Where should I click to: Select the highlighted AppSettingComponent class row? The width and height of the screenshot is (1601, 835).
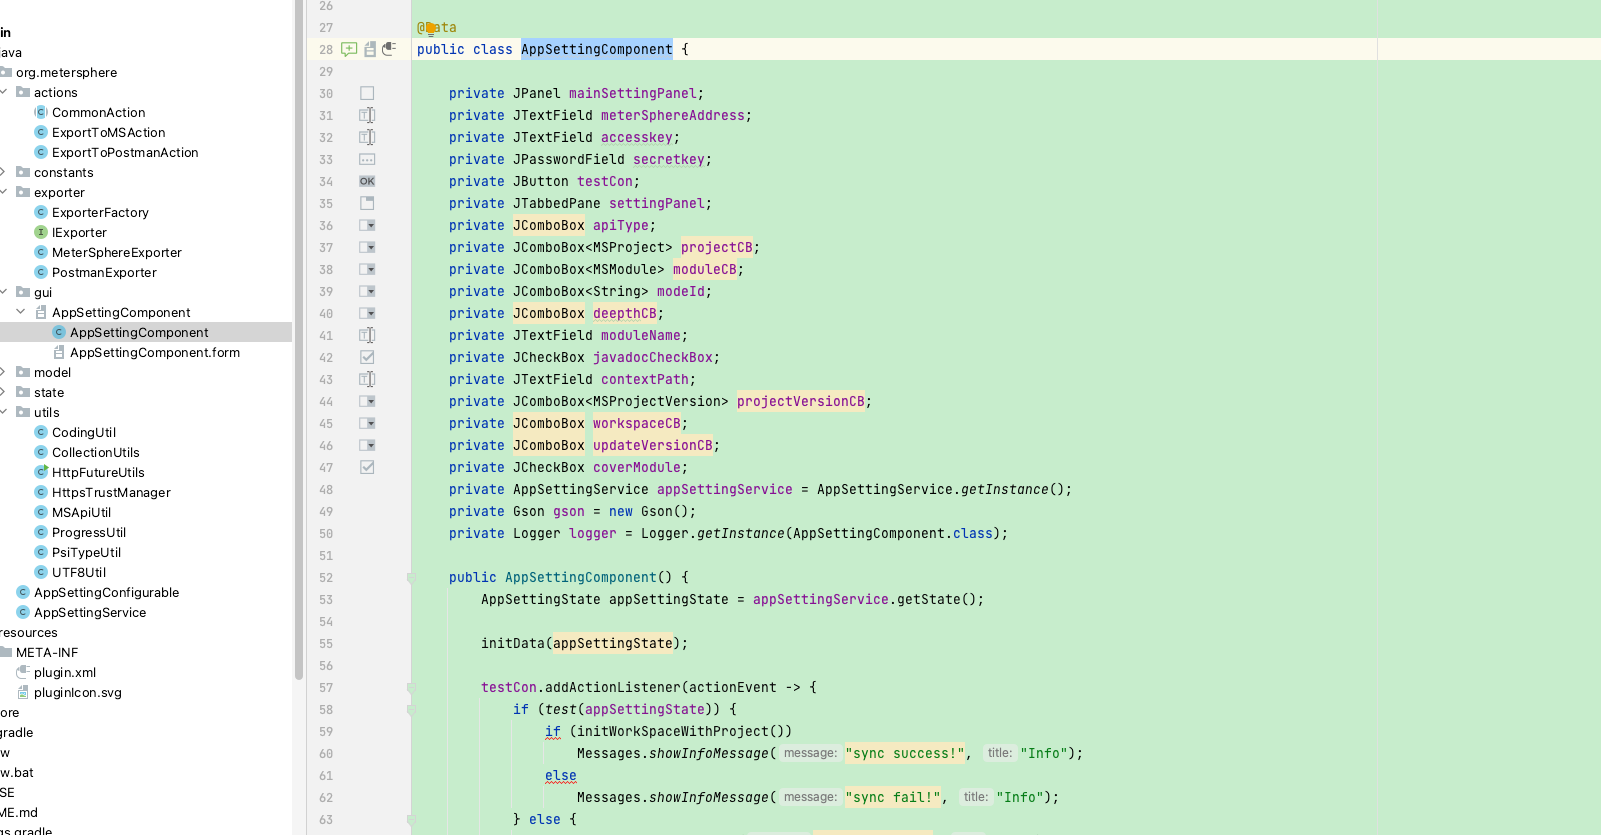[146, 332]
